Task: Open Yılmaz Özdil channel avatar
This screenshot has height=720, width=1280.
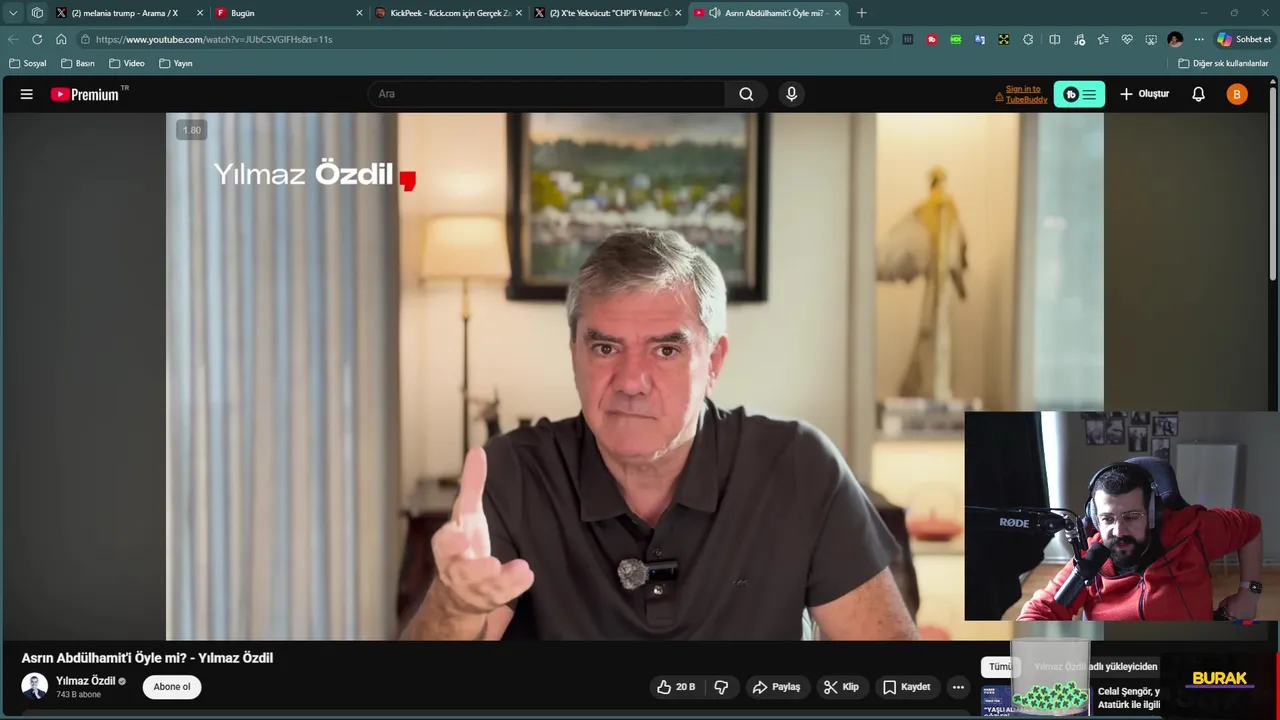Action: pos(35,686)
